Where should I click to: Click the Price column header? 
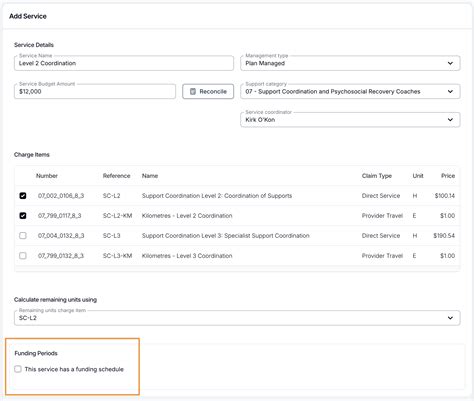click(x=448, y=176)
